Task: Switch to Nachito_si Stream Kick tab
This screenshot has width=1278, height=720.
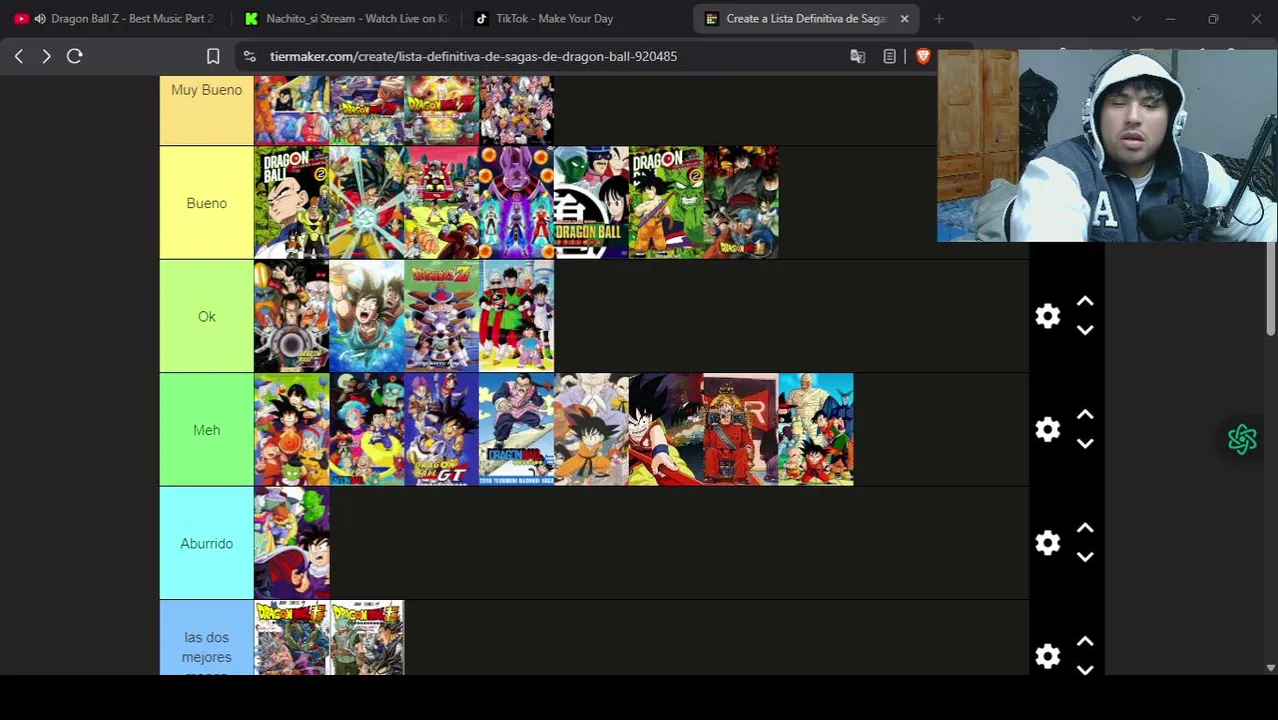Action: coord(346,18)
